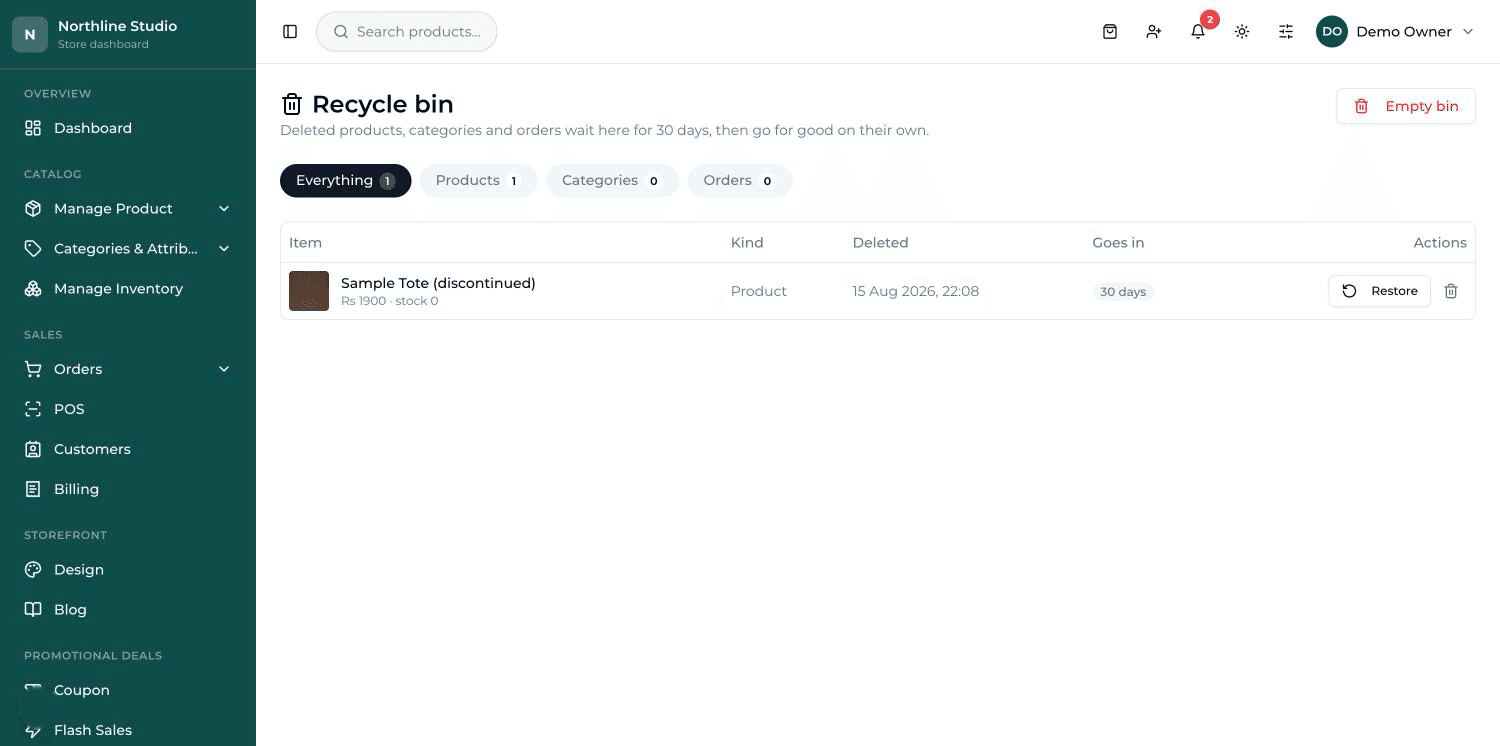Click the add user icon

click(x=1154, y=32)
